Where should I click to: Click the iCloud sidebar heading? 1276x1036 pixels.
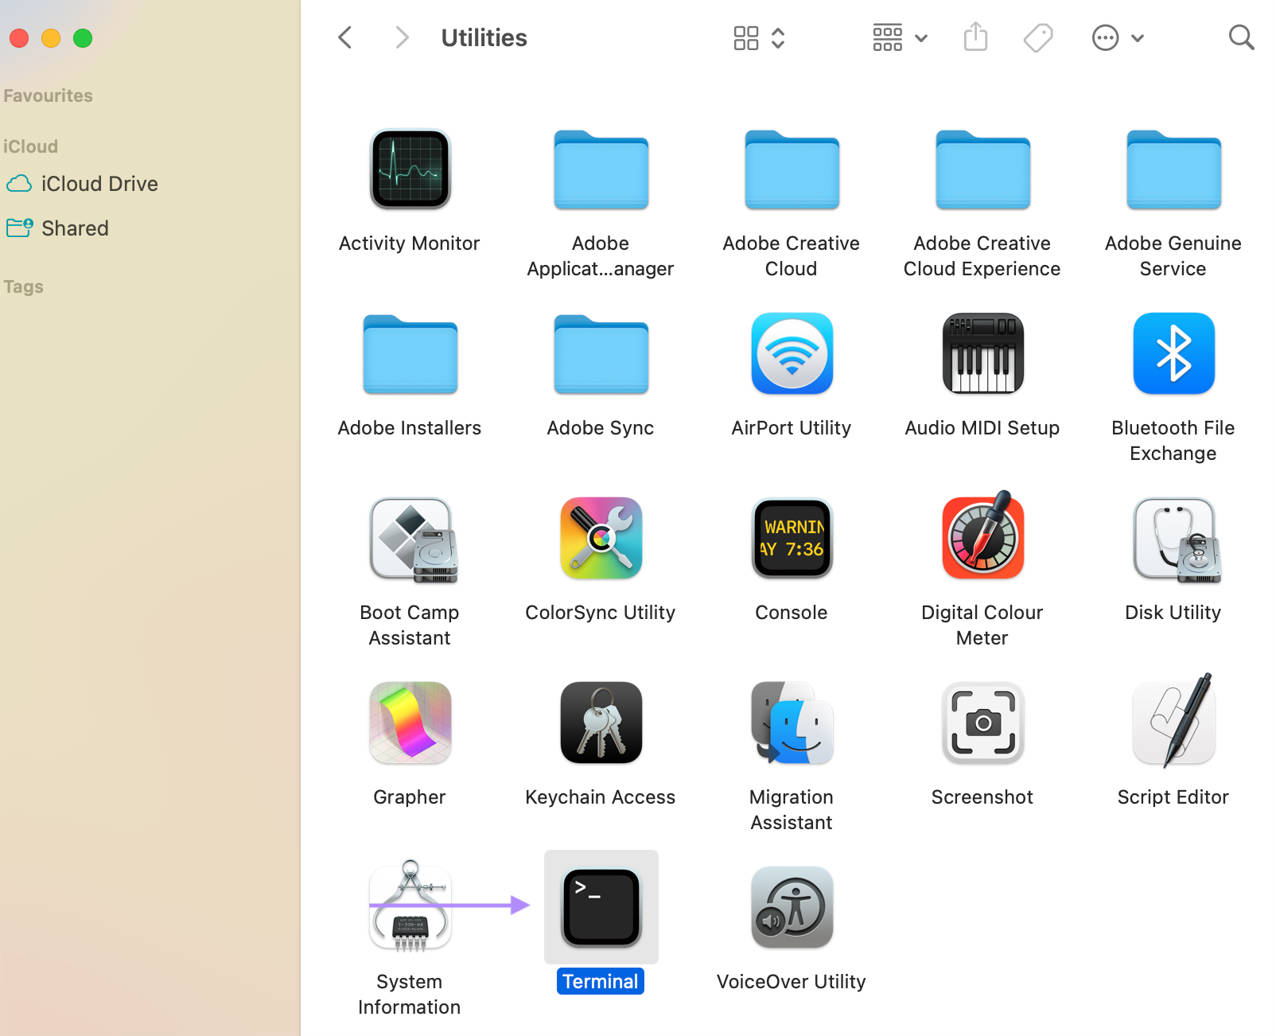30,146
